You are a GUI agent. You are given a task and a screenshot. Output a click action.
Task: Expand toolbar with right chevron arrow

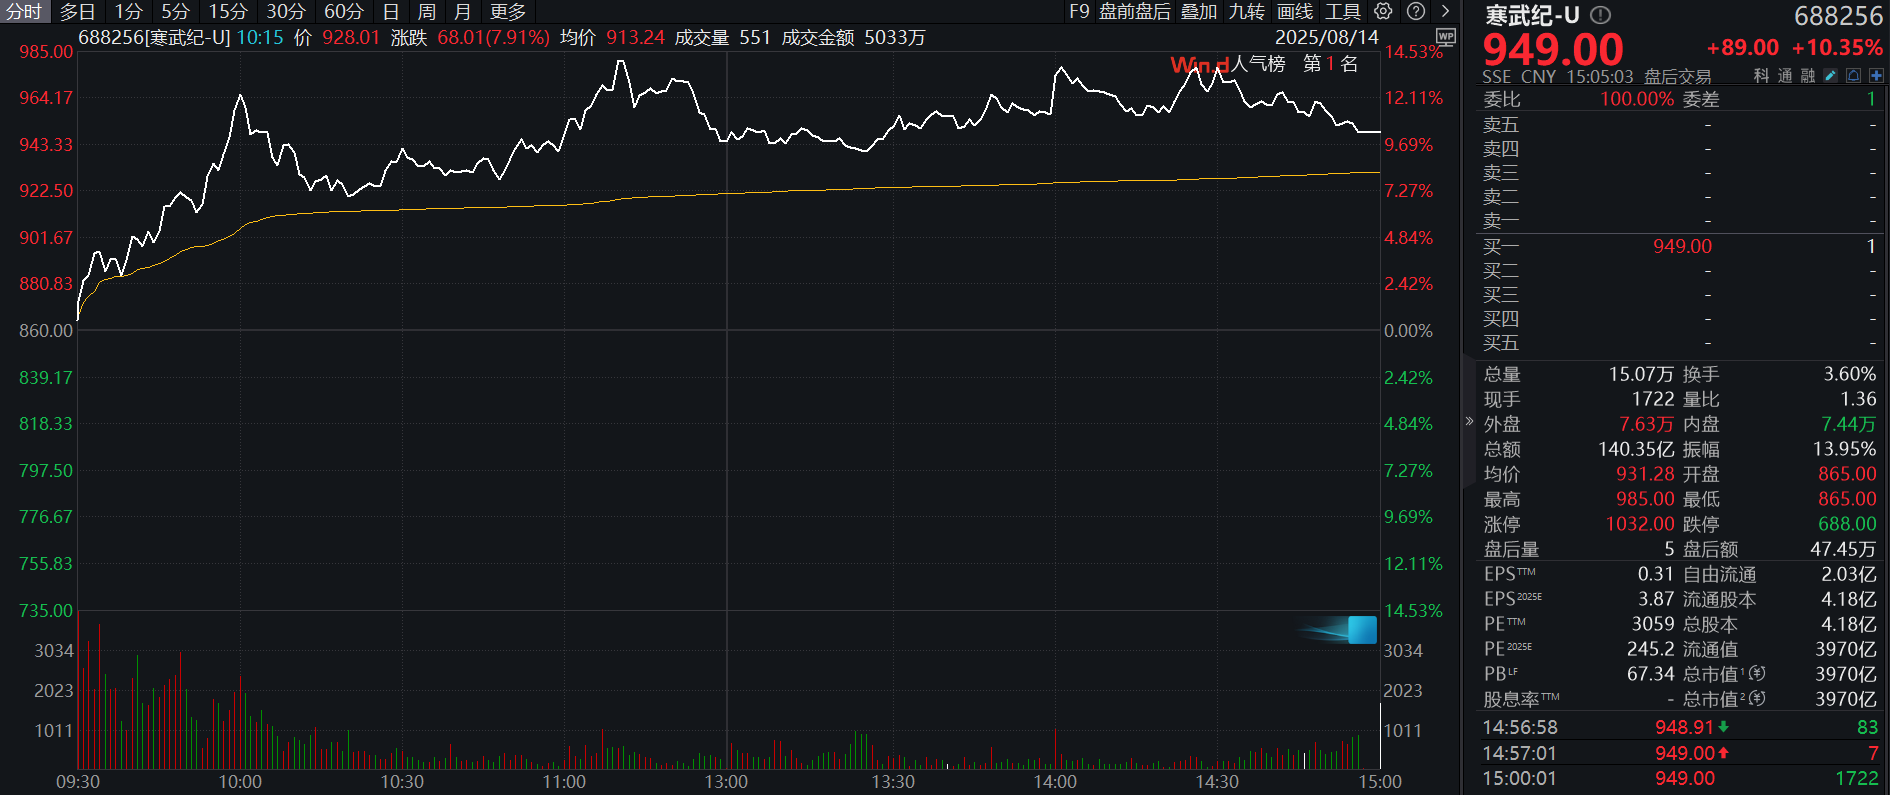pyautogui.click(x=1445, y=11)
